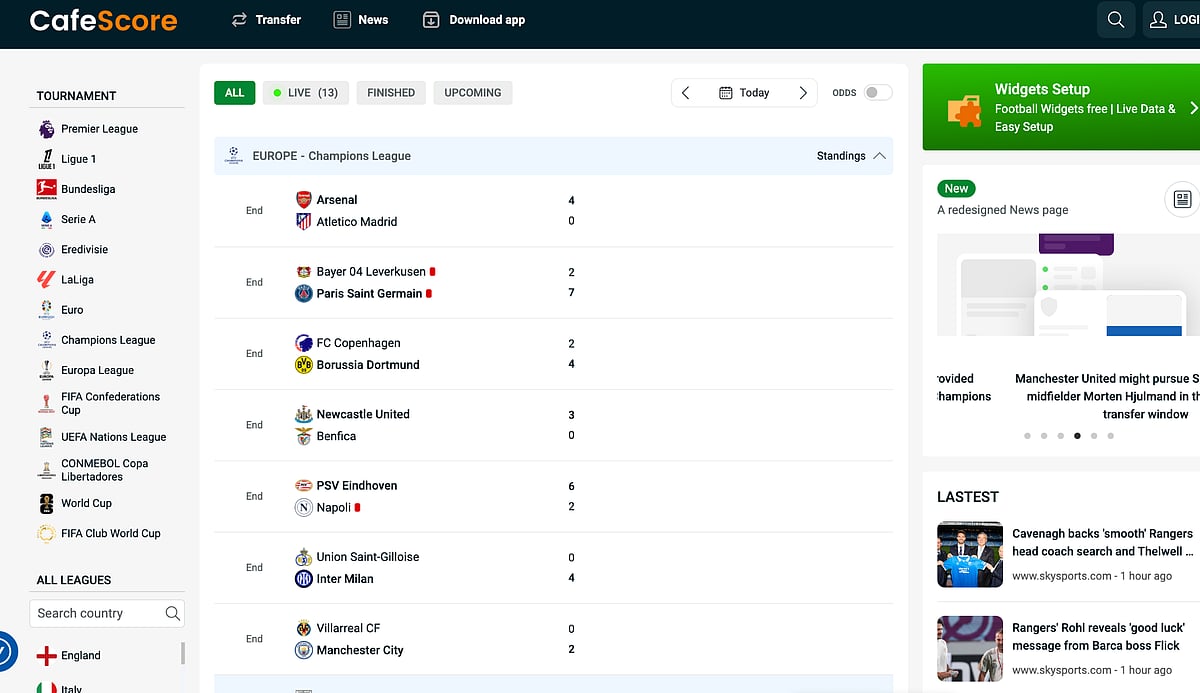Click the Premier League logo icon
Viewport: 1200px width, 693px height.
[46, 129]
